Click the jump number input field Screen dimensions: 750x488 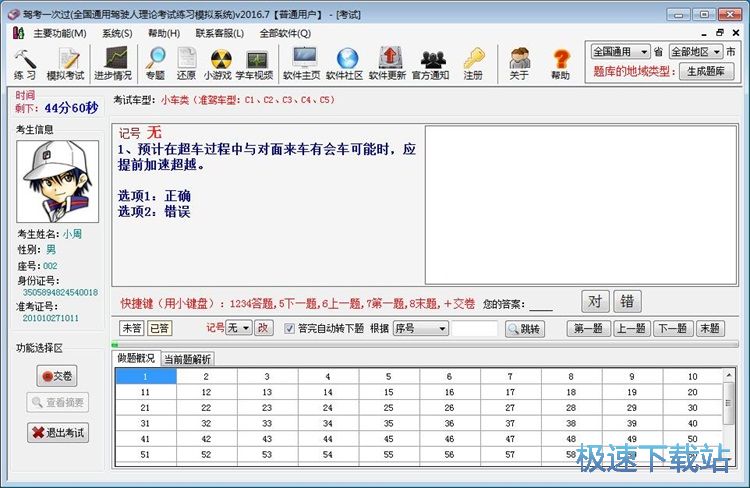point(475,328)
